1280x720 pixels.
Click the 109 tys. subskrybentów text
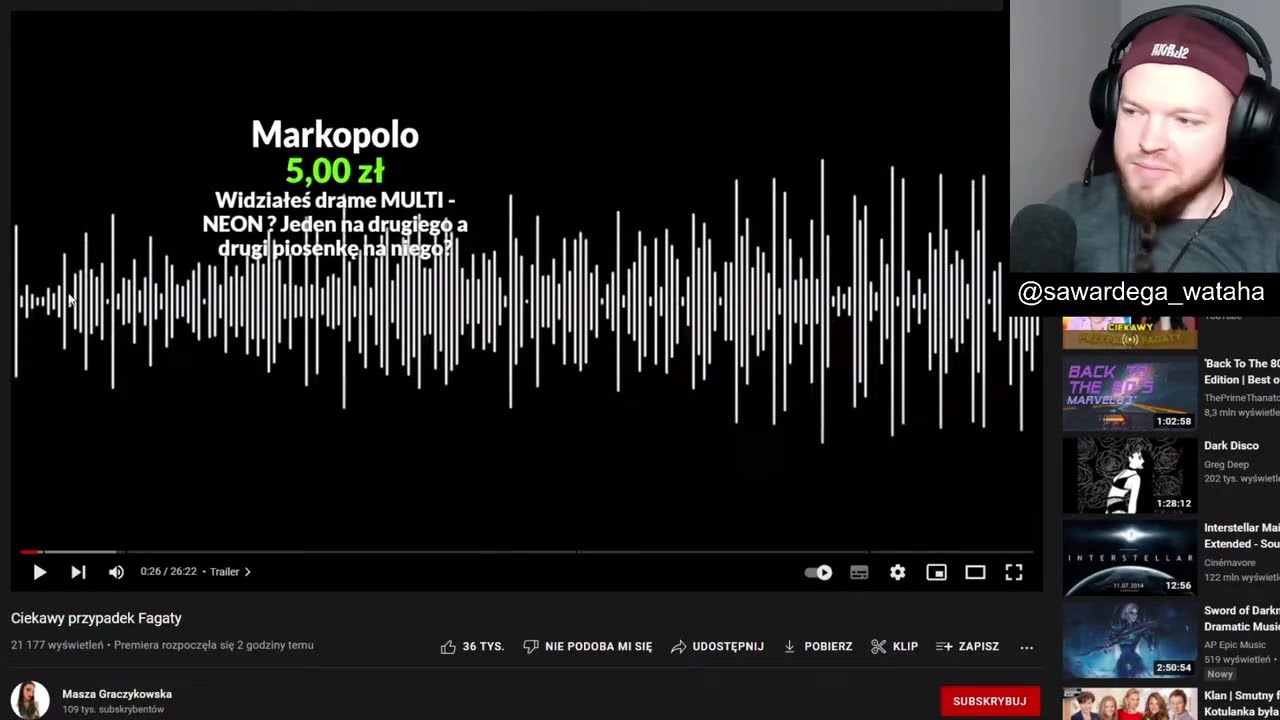pyautogui.click(x=113, y=709)
